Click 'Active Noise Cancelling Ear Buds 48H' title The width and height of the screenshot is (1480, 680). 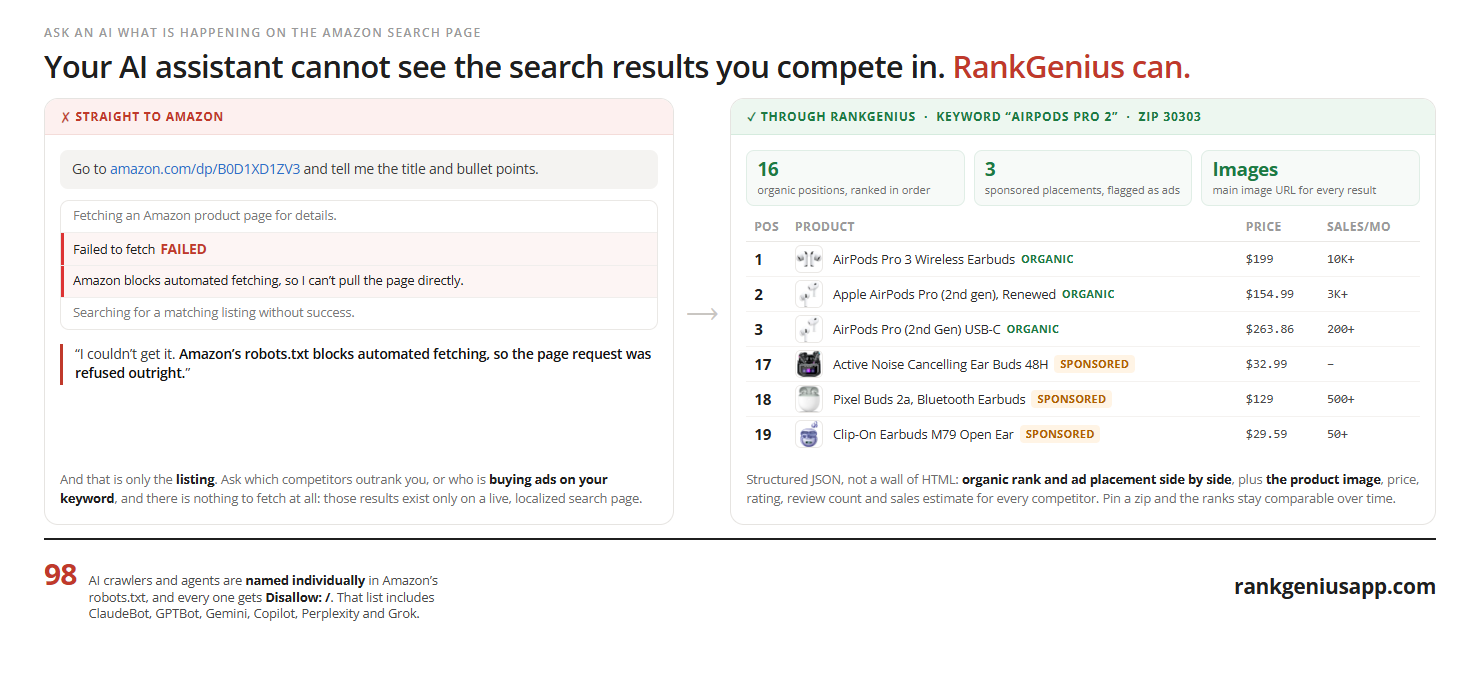pos(940,364)
